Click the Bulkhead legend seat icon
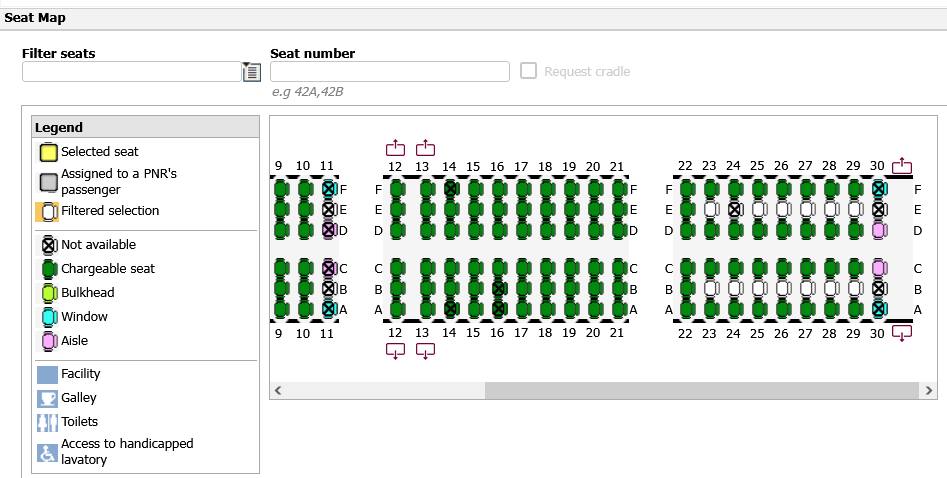This screenshot has width=947, height=478. (49, 293)
